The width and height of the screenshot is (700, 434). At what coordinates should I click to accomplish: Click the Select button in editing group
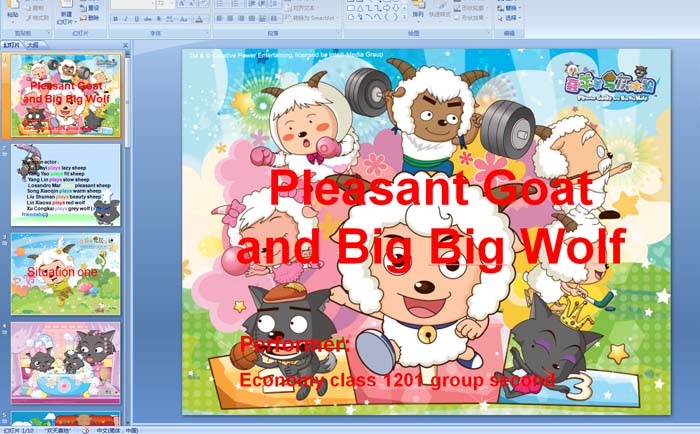[x=509, y=18]
